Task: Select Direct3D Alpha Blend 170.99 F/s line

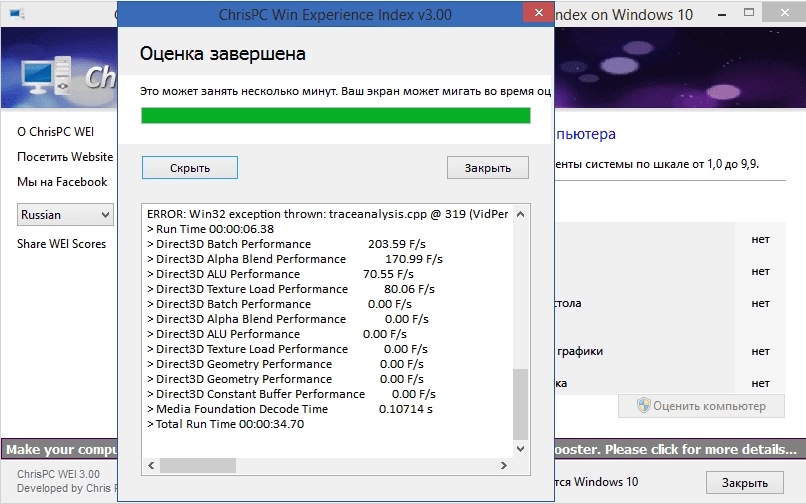Action: click(295, 259)
